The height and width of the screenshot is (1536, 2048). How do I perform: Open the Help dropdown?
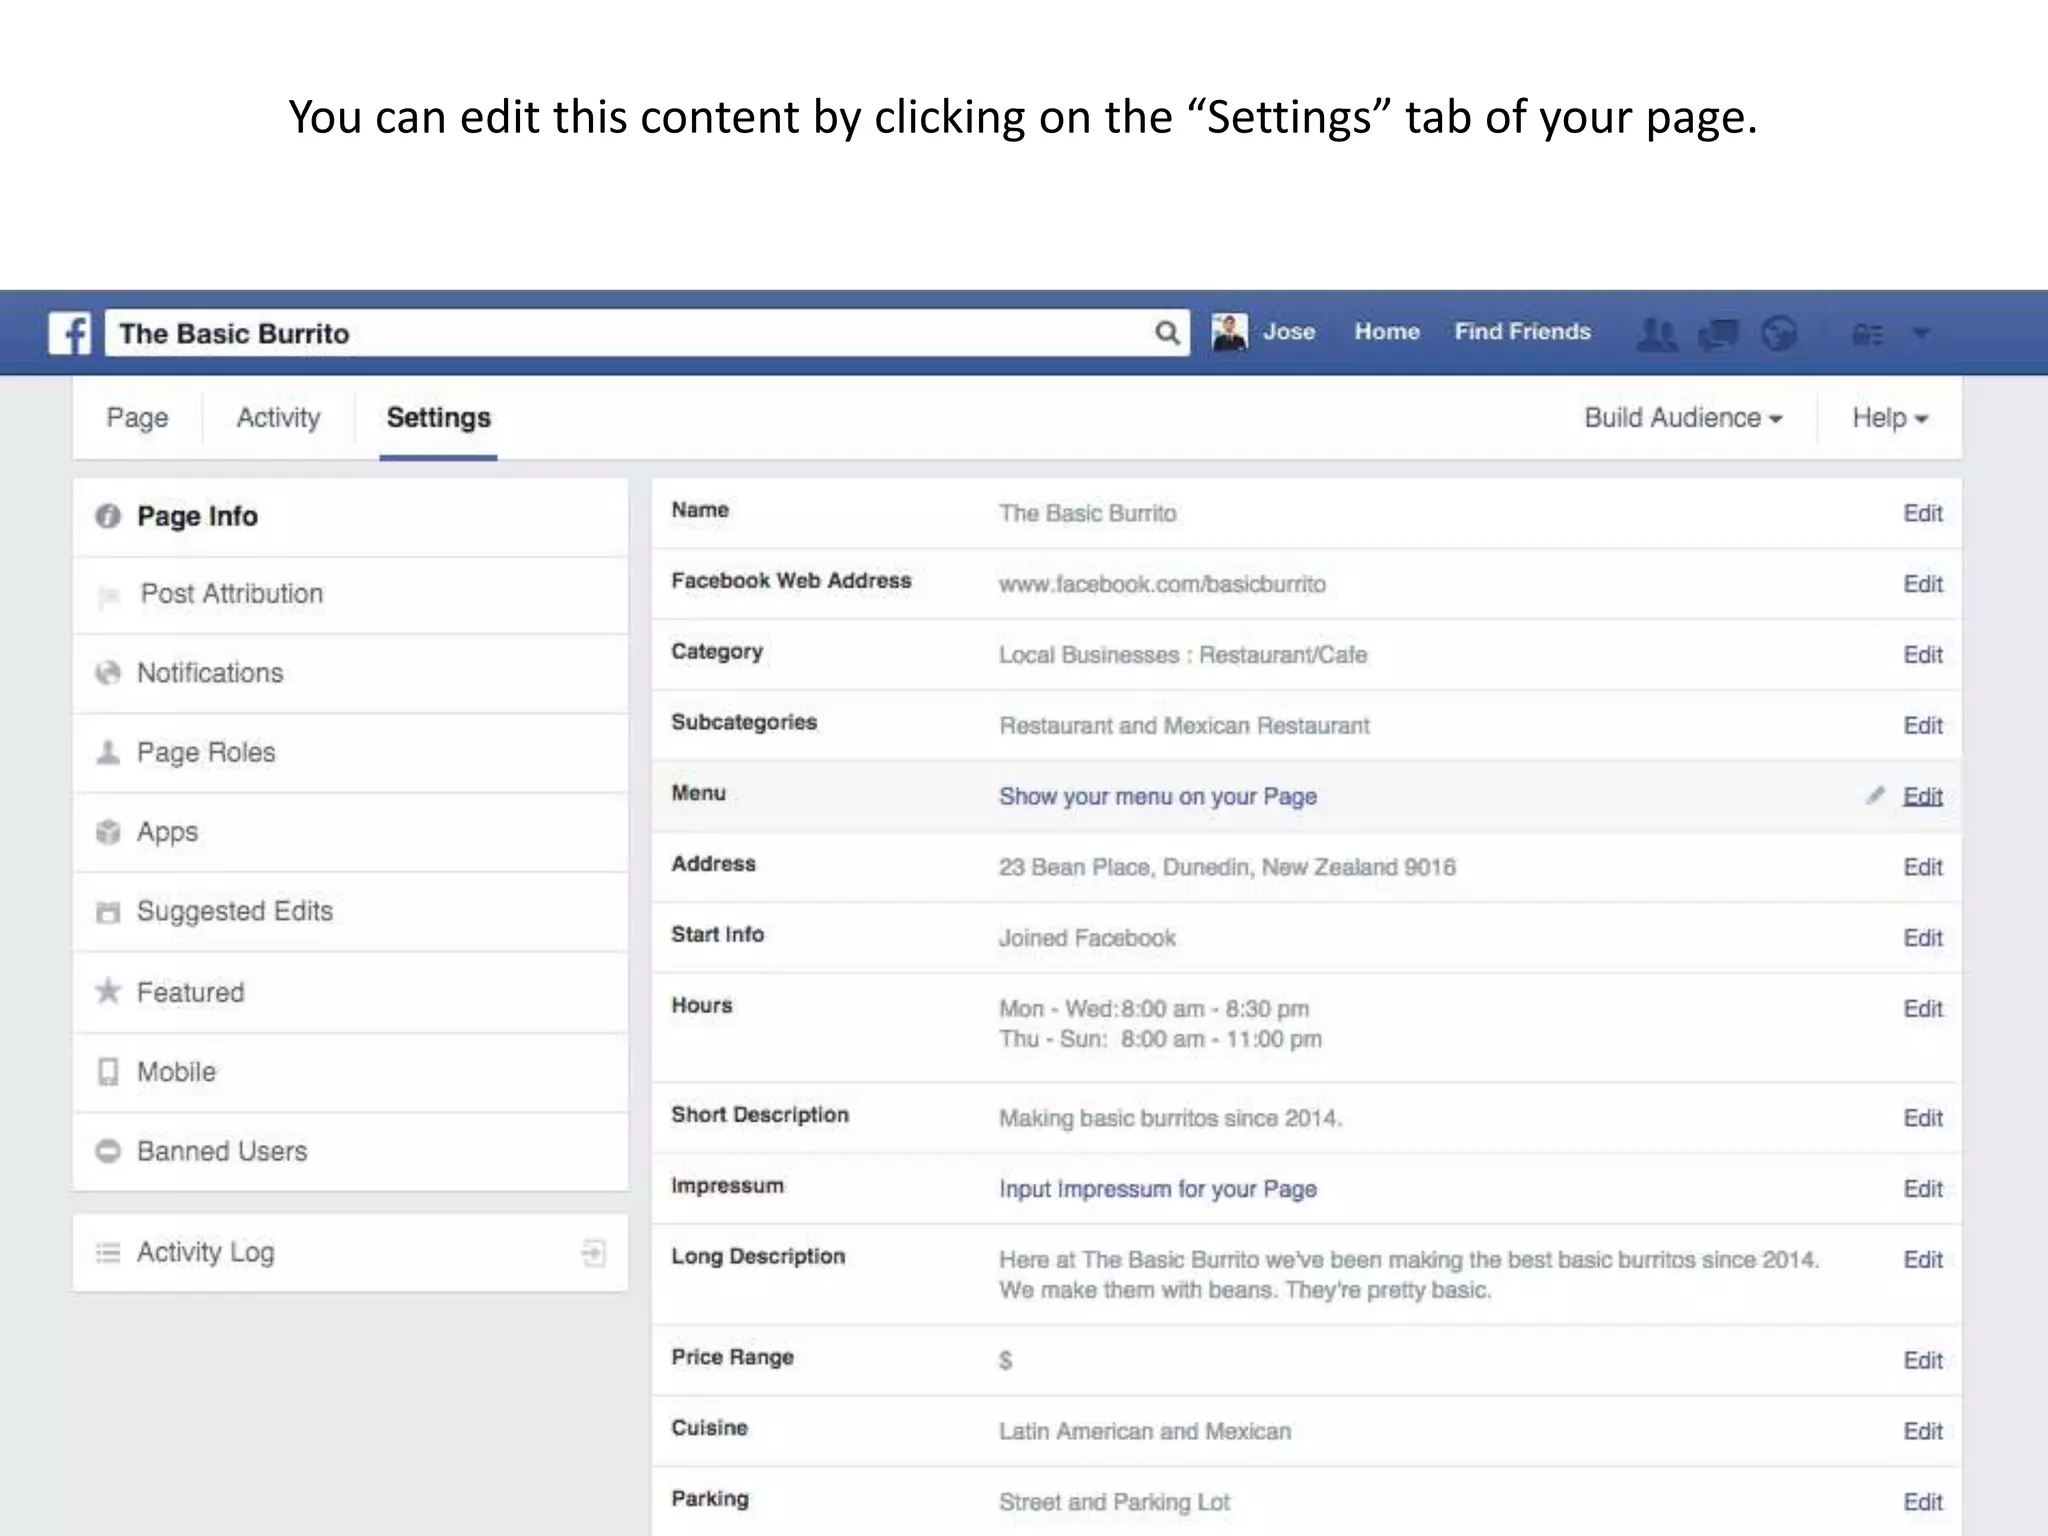tap(1890, 418)
